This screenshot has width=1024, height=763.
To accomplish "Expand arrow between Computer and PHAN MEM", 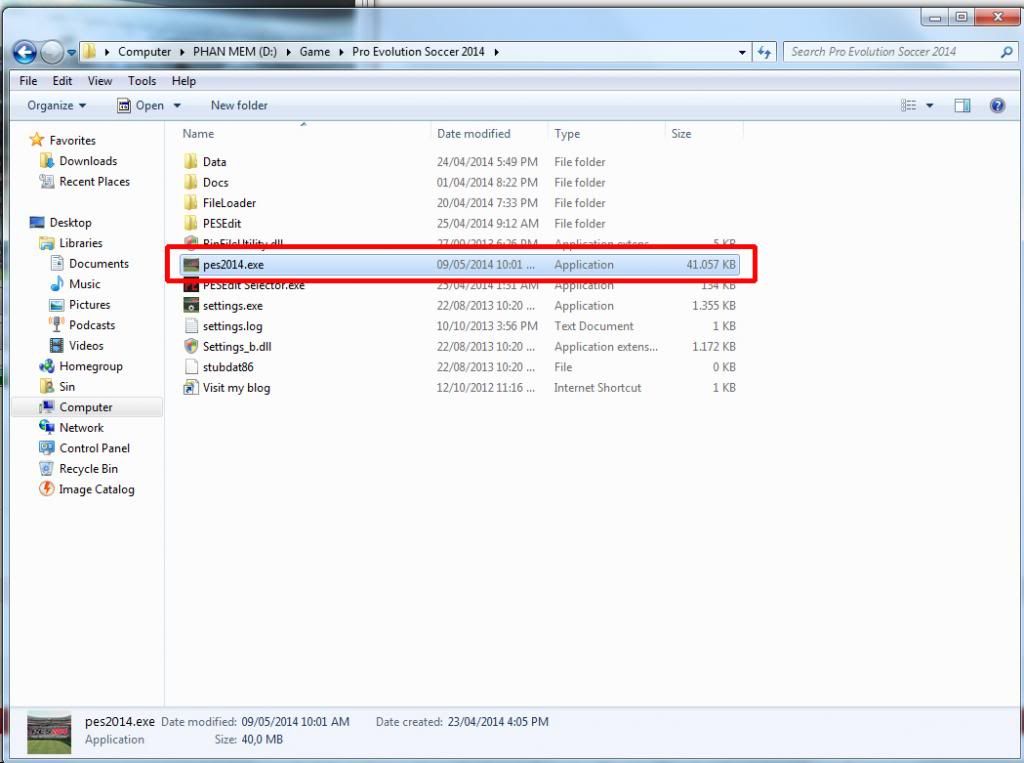I will (x=182, y=52).
